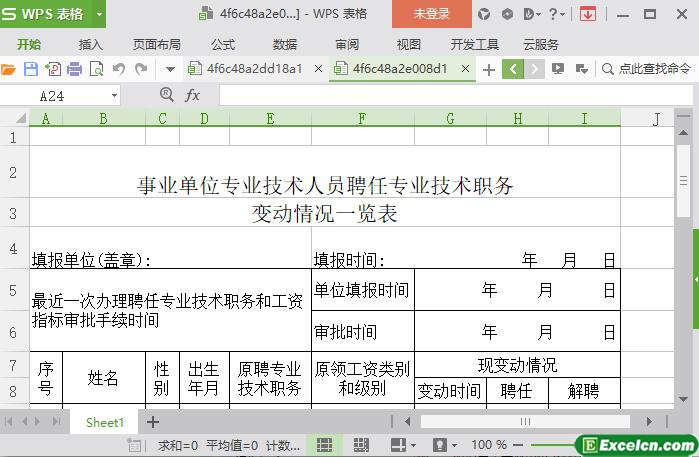Click the vertical scrollbar thumb

[683, 181]
